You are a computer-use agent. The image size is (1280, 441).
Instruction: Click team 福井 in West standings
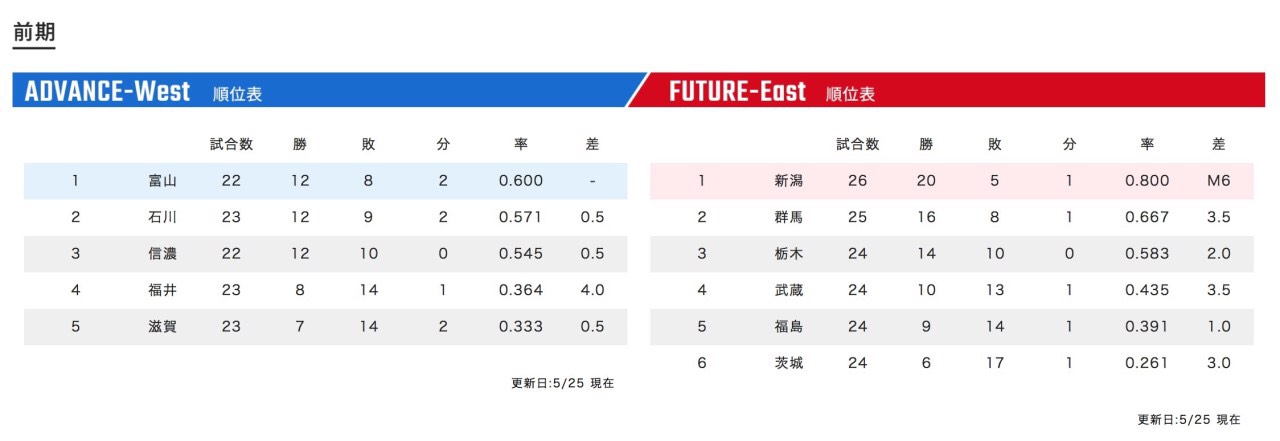click(x=162, y=290)
